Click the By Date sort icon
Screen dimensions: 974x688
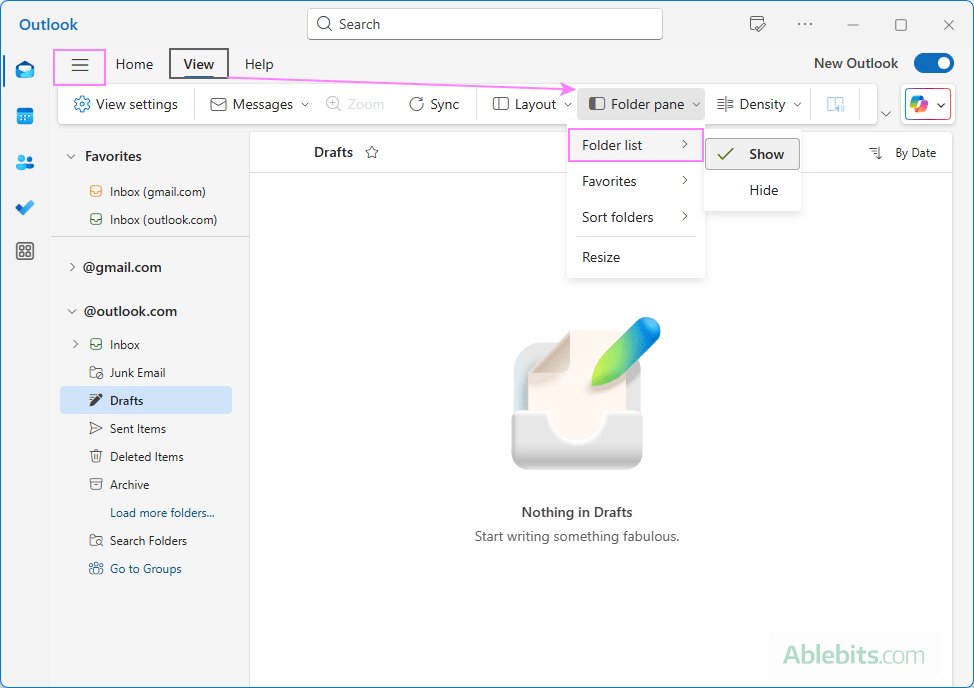point(875,153)
